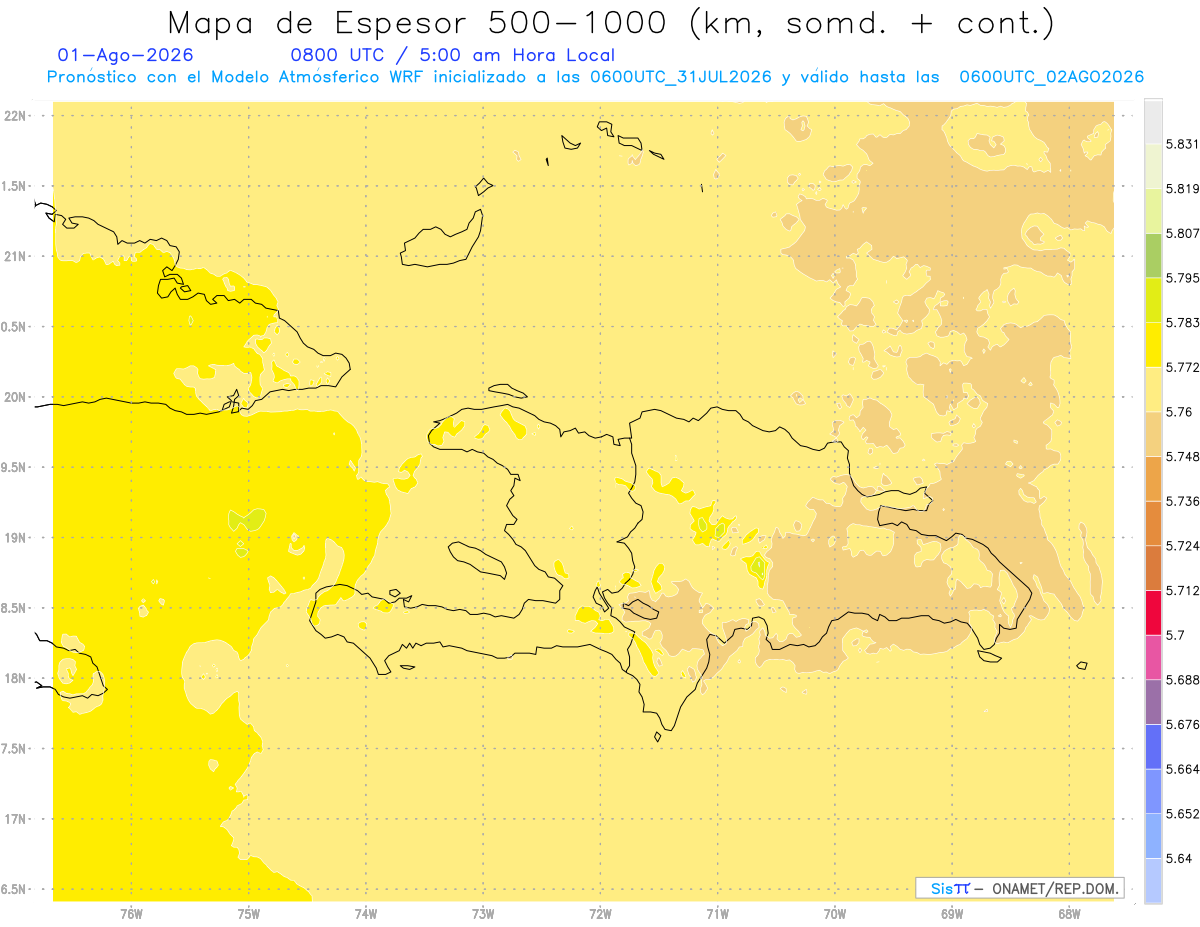The image size is (1200, 927).
Task: Pick the bright yellow swatch between 5.783 and 5.772
Action: (x=1153, y=345)
